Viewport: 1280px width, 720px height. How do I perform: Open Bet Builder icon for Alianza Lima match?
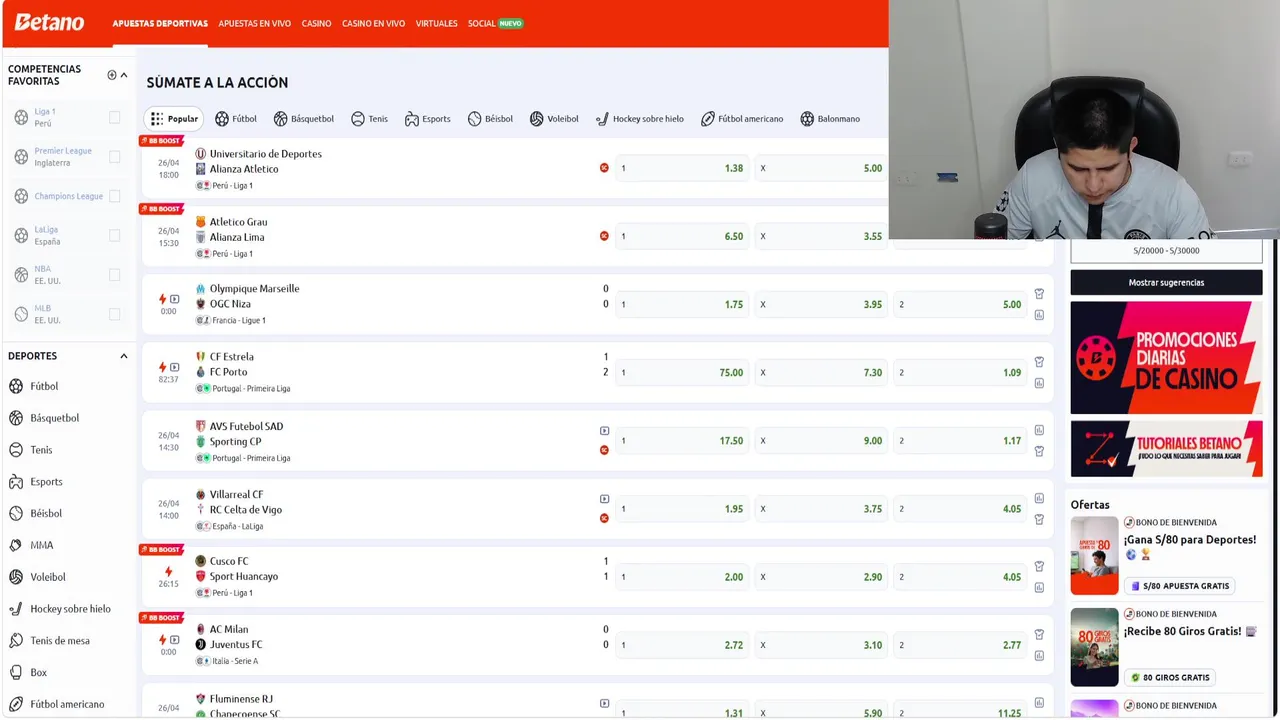coord(604,236)
